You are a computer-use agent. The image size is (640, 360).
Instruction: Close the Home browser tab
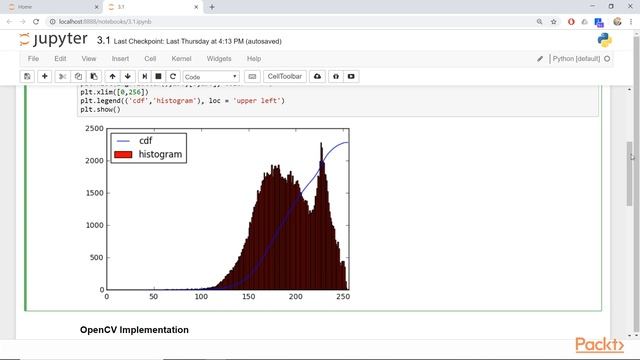96,7
